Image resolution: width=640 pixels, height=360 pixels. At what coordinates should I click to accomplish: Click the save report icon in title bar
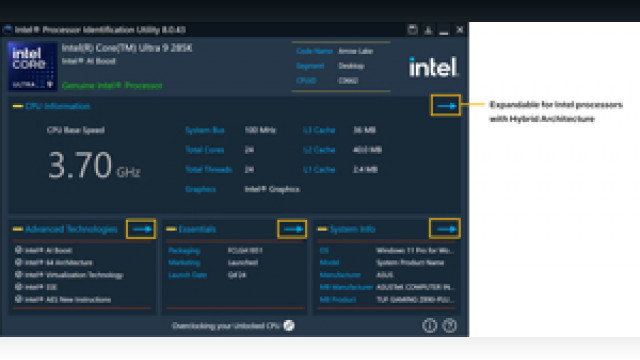[412, 29]
